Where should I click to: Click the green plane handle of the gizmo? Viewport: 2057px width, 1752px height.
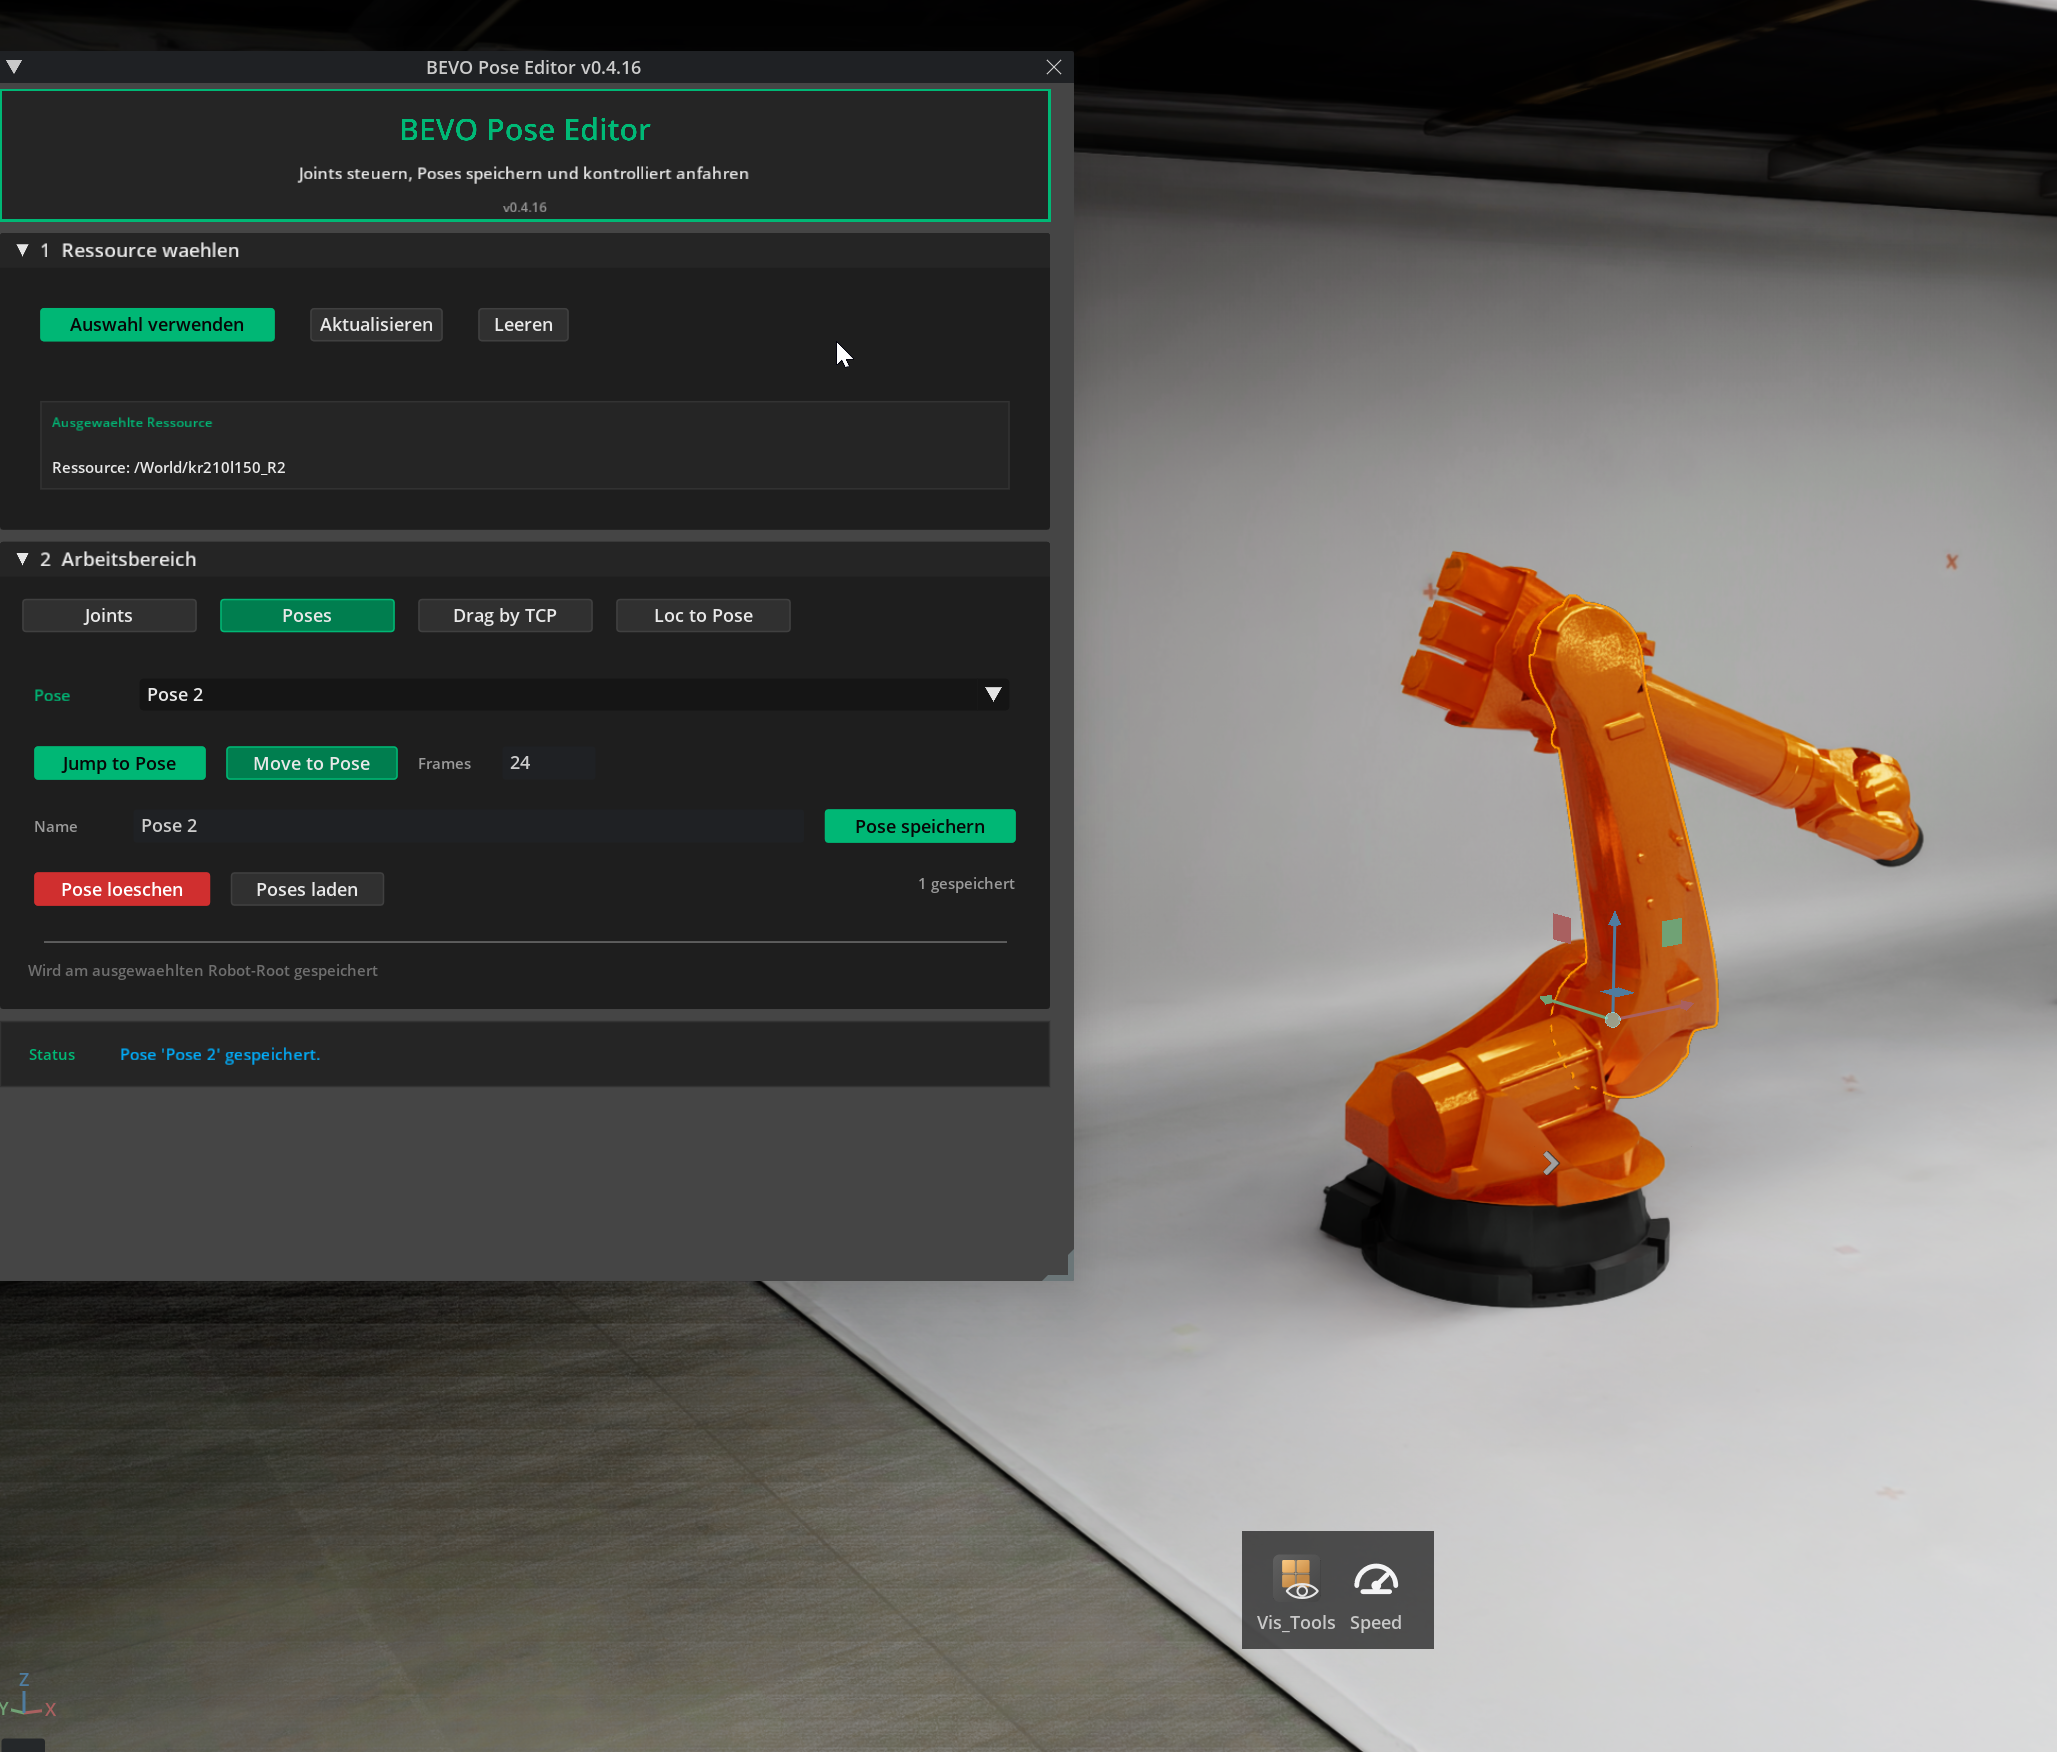point(1671,932)
